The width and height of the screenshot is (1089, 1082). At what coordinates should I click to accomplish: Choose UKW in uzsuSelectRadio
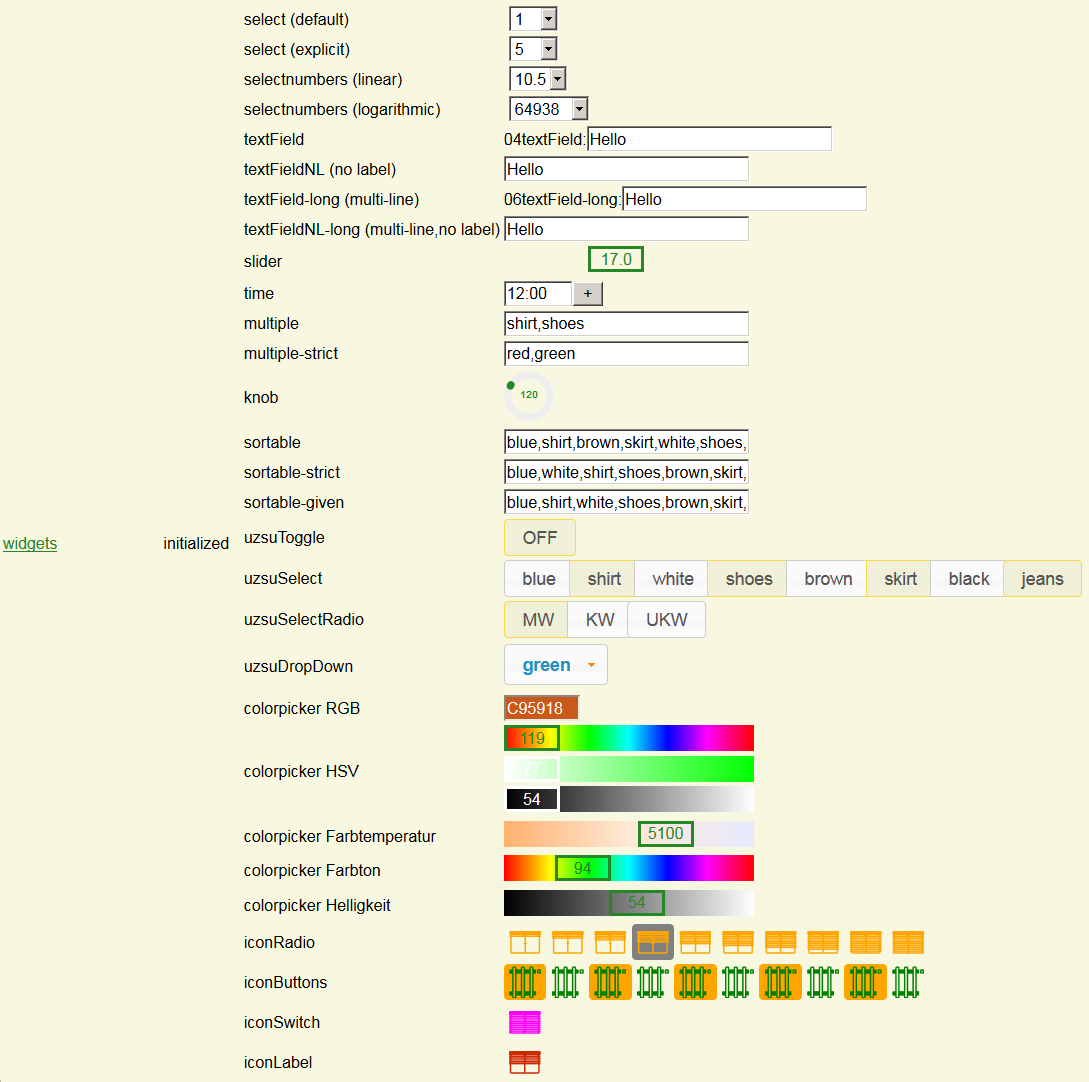click(667, 619)
